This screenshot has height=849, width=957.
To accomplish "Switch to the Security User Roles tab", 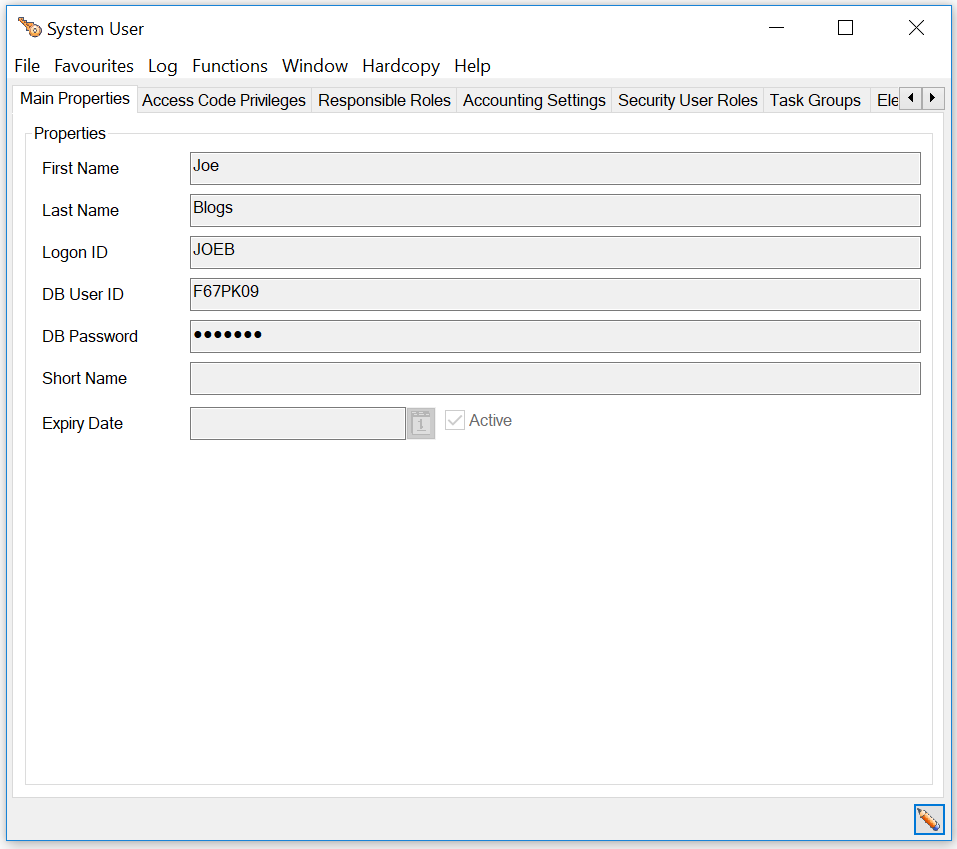I will [x=688, y=100].
